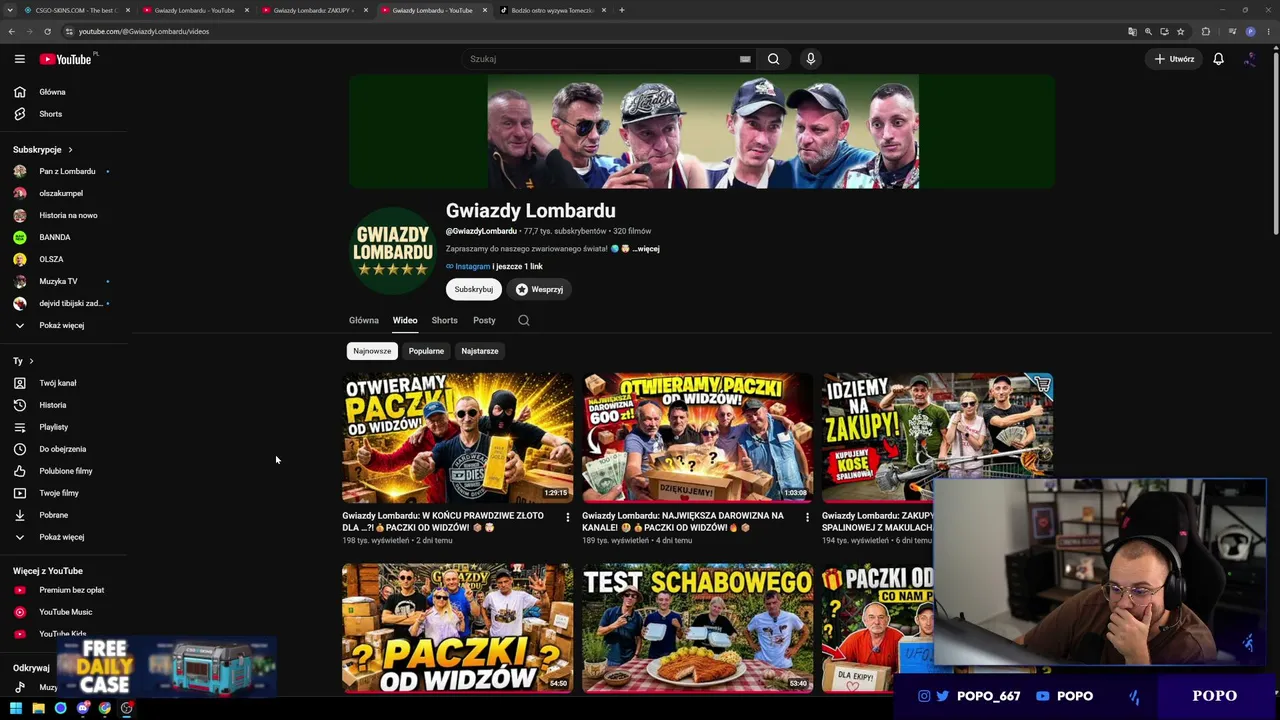Open File Explorer from the taskbar
Image resolution: width=1280 pixels, height=720 pixels.
tap(38, 708)
